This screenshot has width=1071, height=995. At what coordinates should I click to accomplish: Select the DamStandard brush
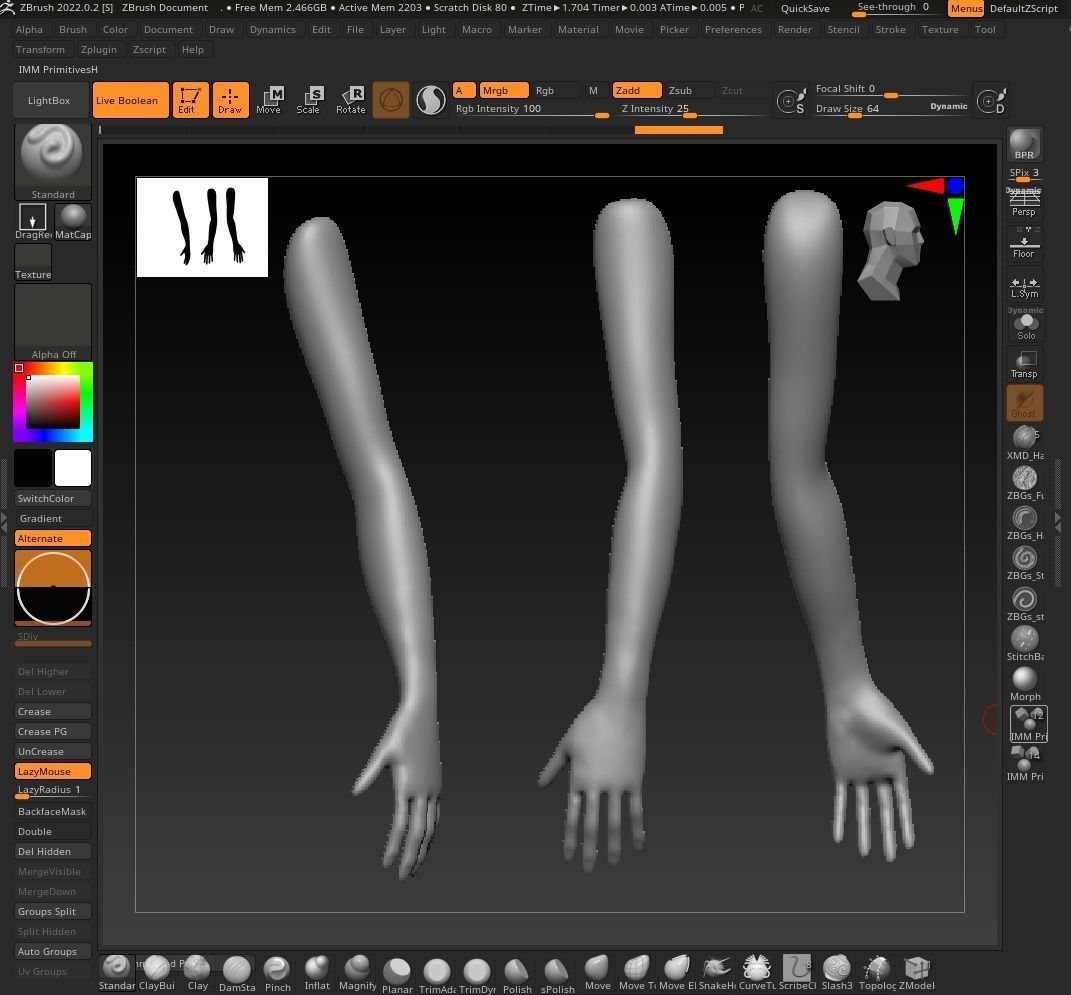pos(237,970)
